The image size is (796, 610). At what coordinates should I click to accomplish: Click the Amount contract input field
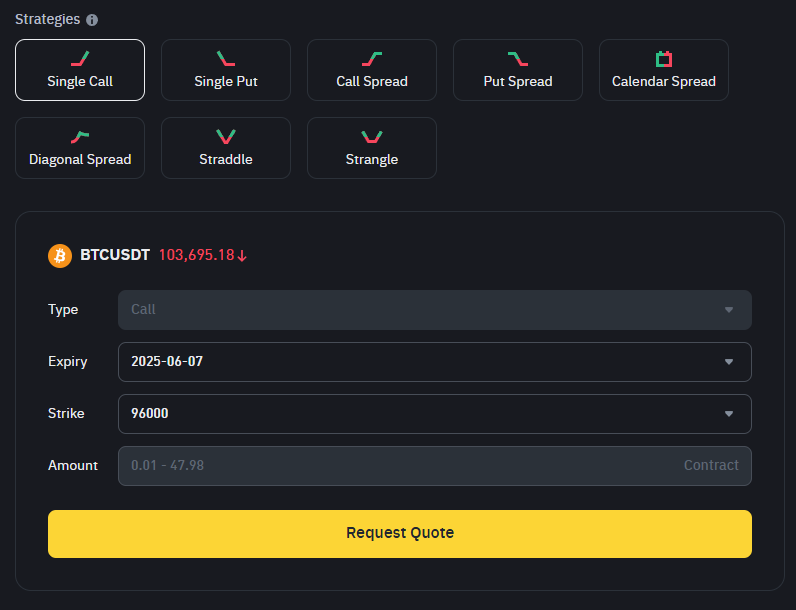point(435,466)
